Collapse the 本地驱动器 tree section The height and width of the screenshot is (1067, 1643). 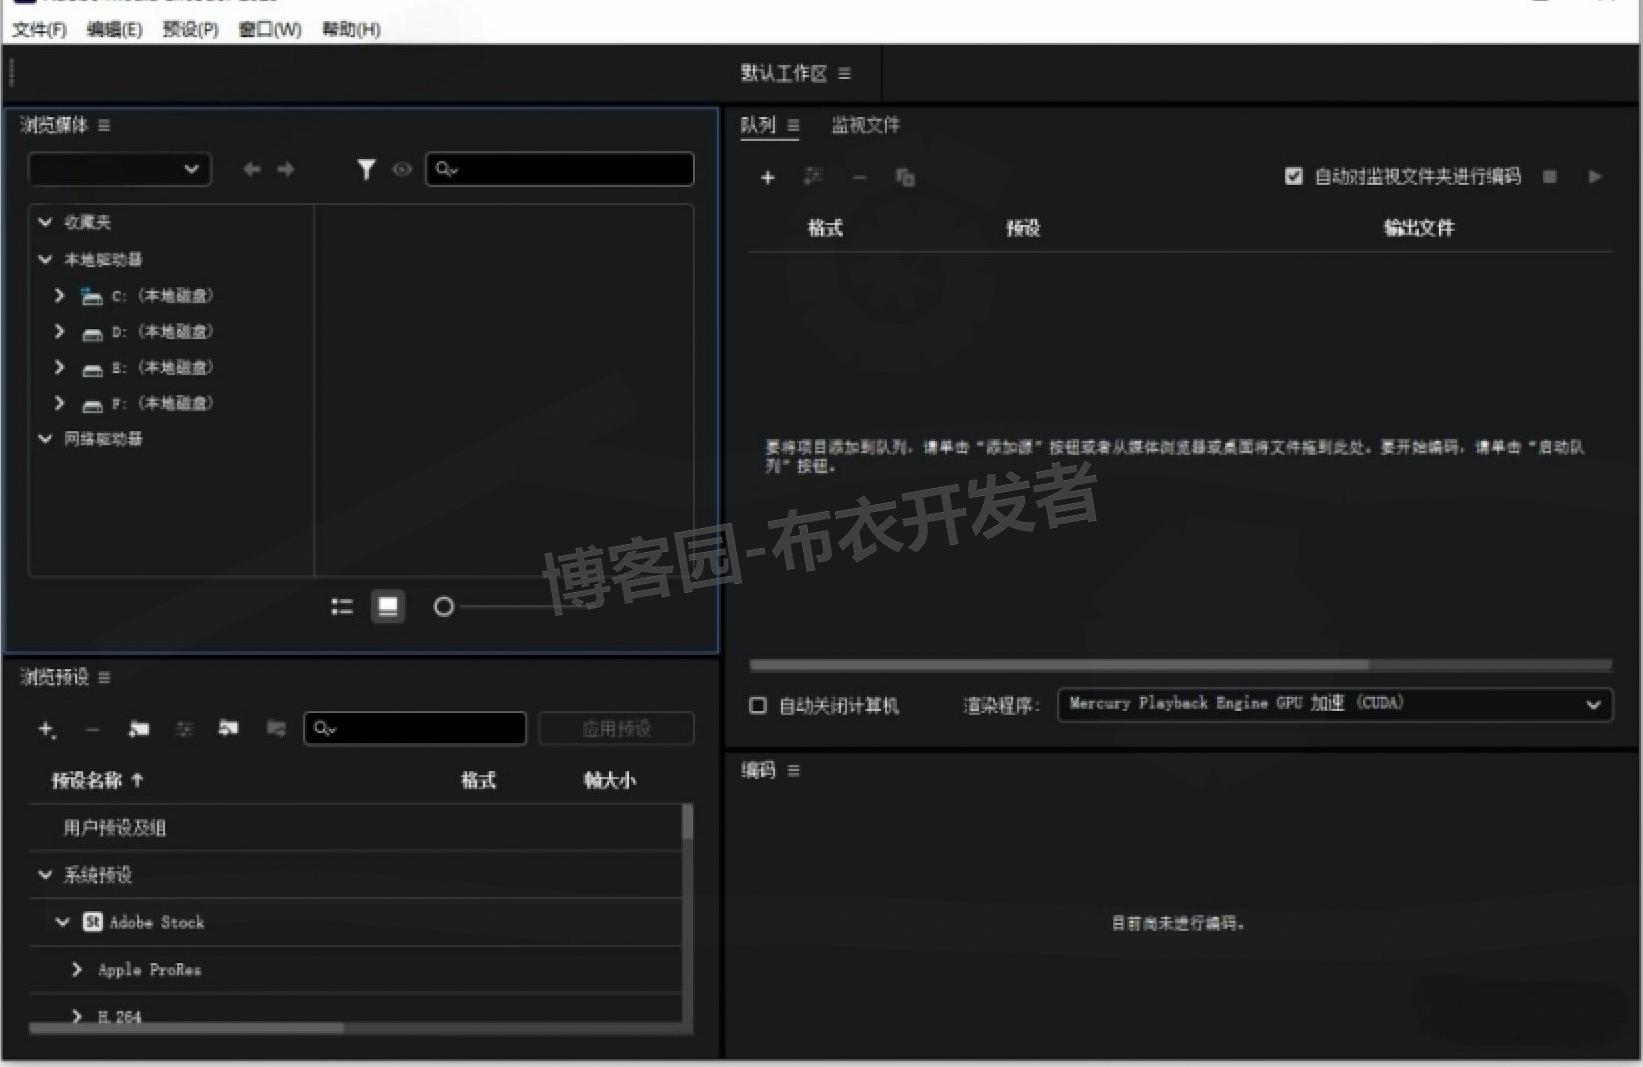pos(45,259)
